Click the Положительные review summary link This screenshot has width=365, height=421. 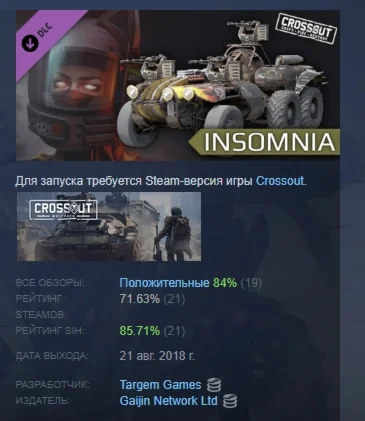click(x=164, y=283)
